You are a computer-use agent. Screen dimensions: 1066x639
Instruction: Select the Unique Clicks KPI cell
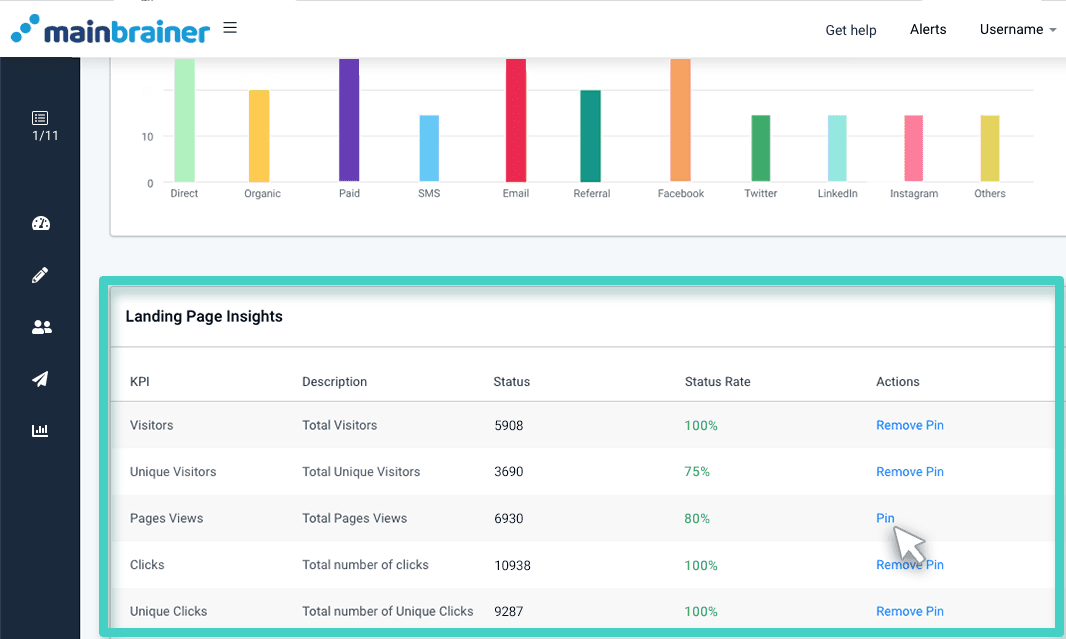click(169, 611)
